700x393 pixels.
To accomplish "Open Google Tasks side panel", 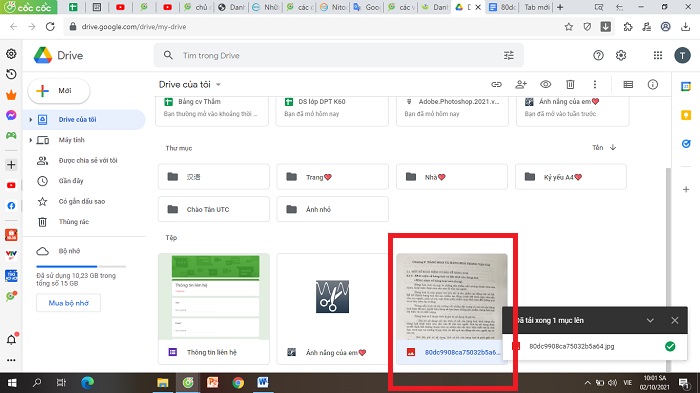I will pyautogui.click(x=686, y=144).
